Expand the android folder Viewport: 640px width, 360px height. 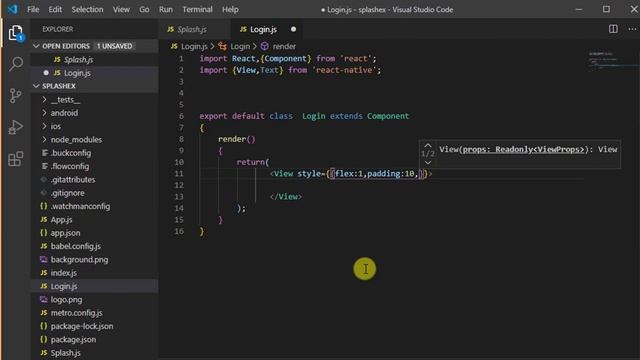[44, 113]
